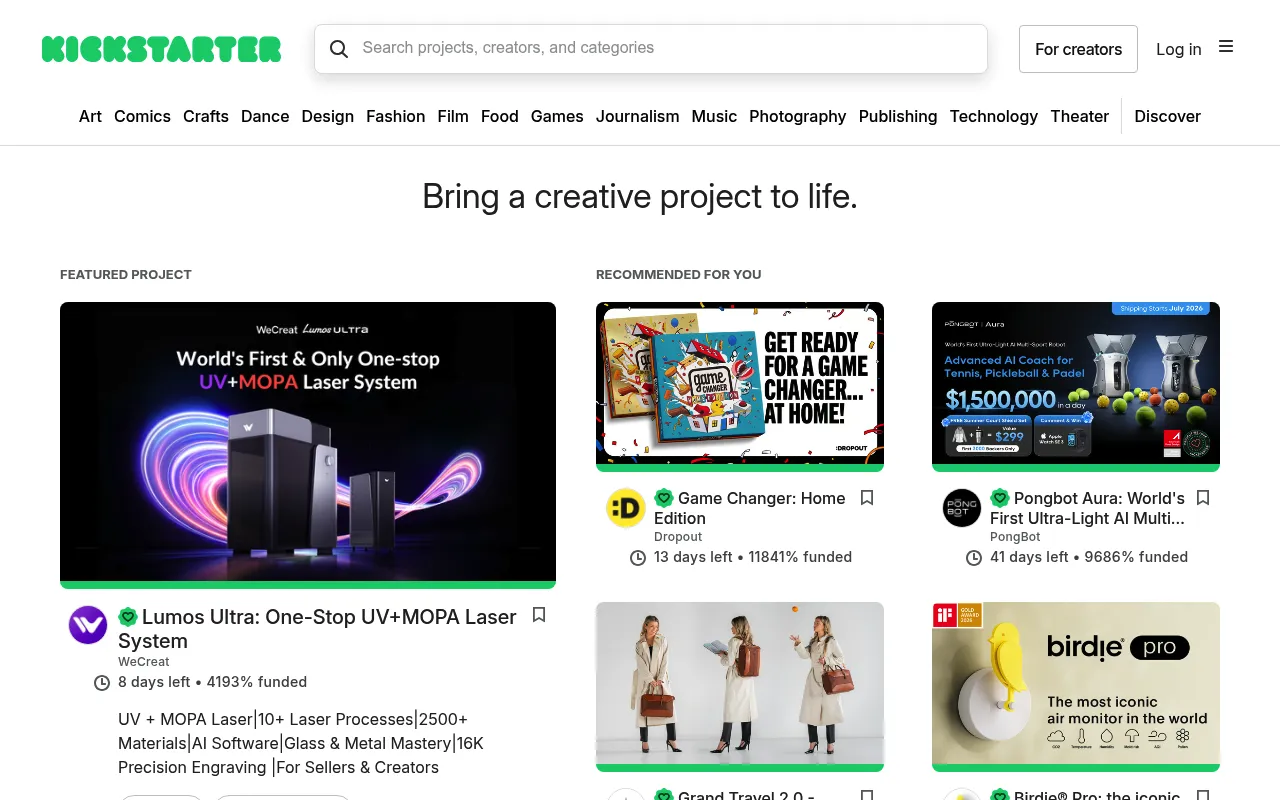Viewport: 1280px width, 800px height.
Task: Click the search magnifier icon
Action: [339, 49]
